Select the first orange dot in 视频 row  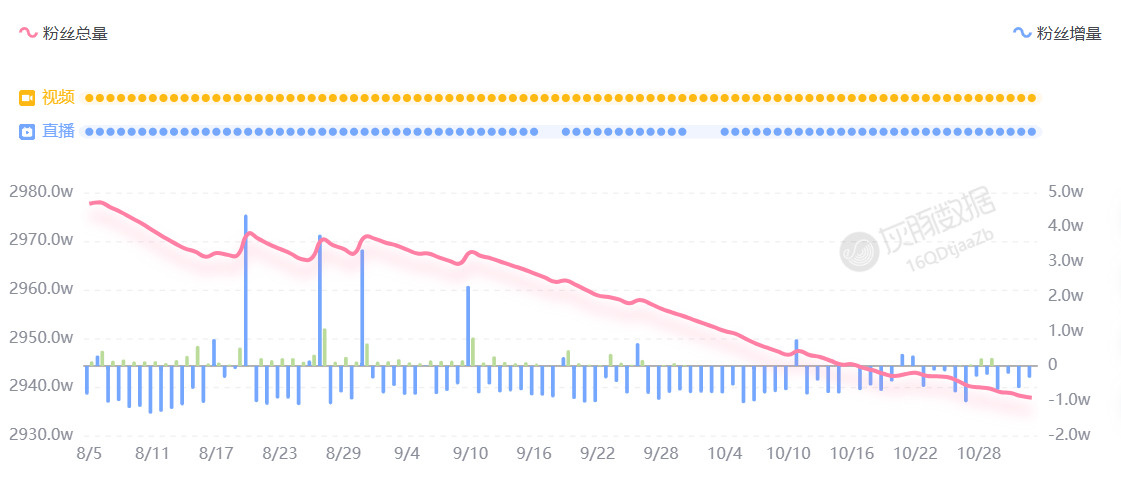pyautogui.click(x=89, y=98)
